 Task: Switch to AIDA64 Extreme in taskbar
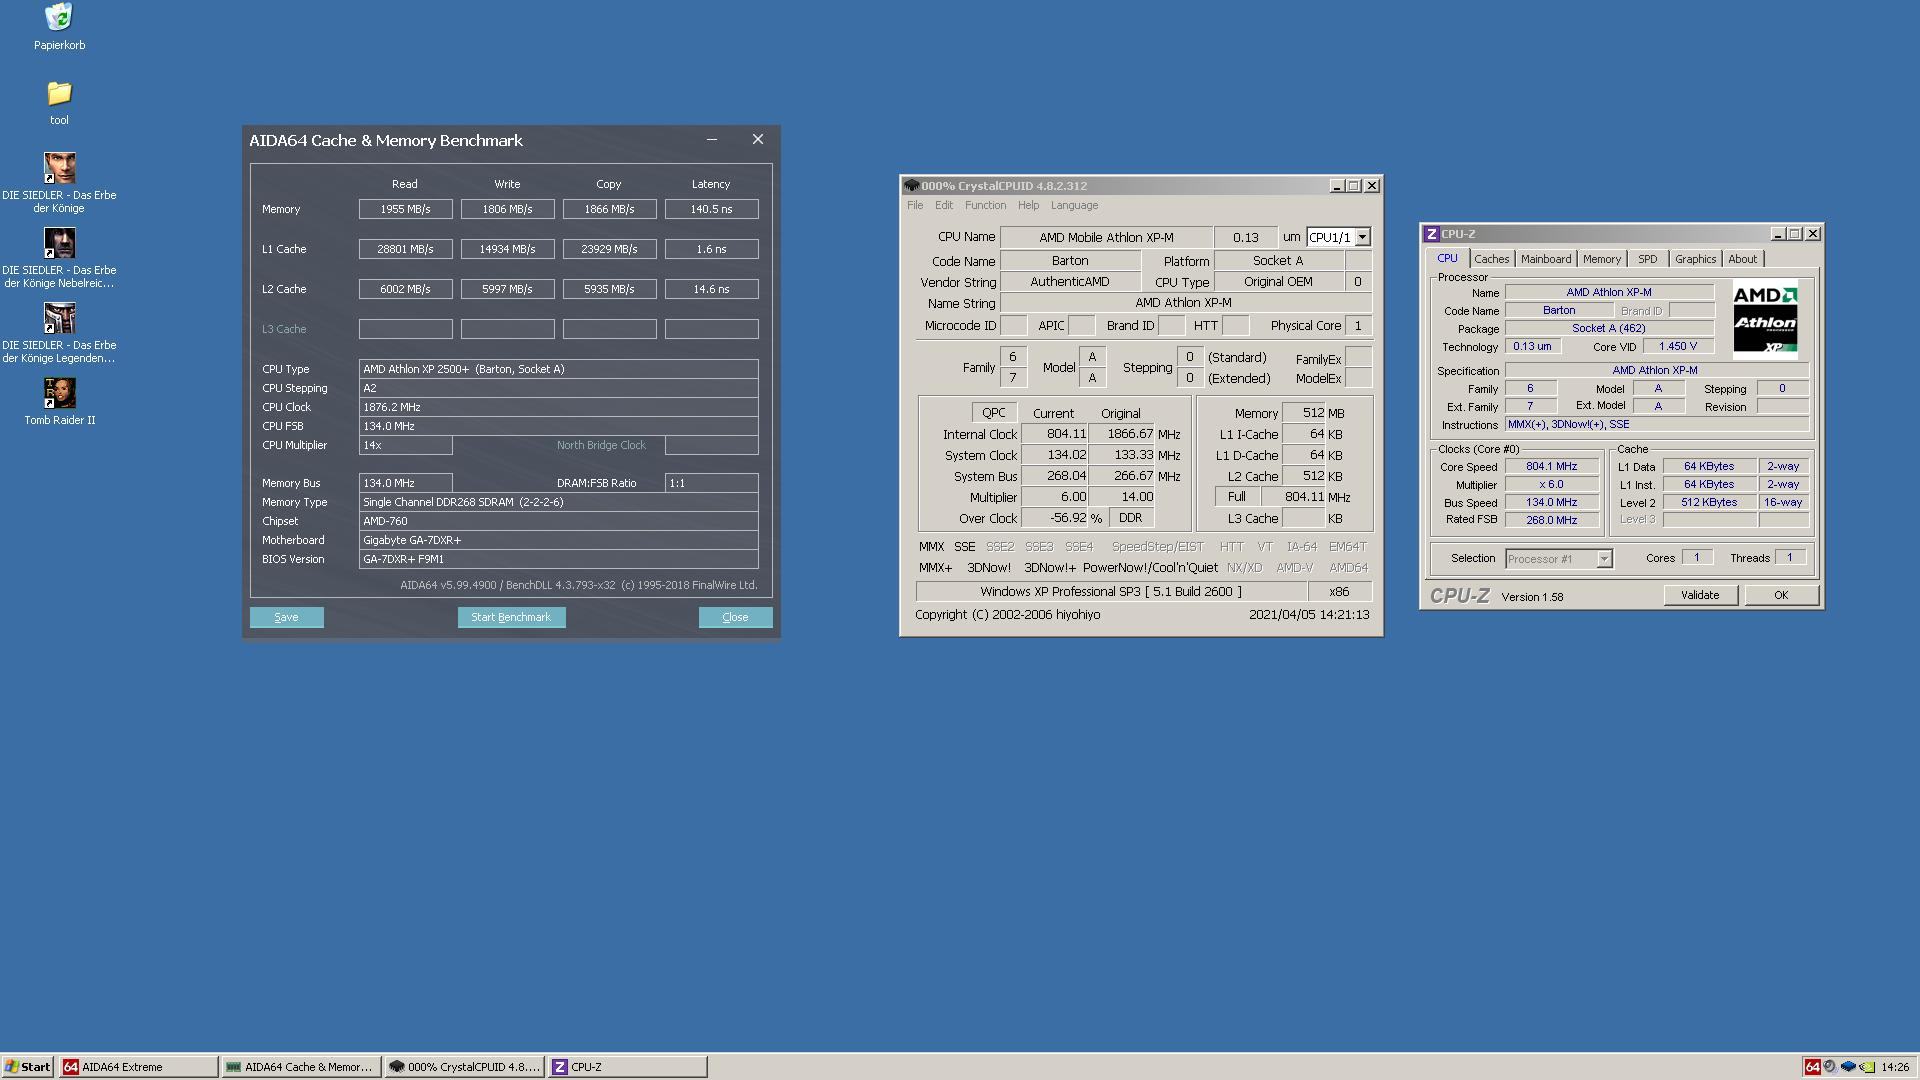pos(138,1067)
